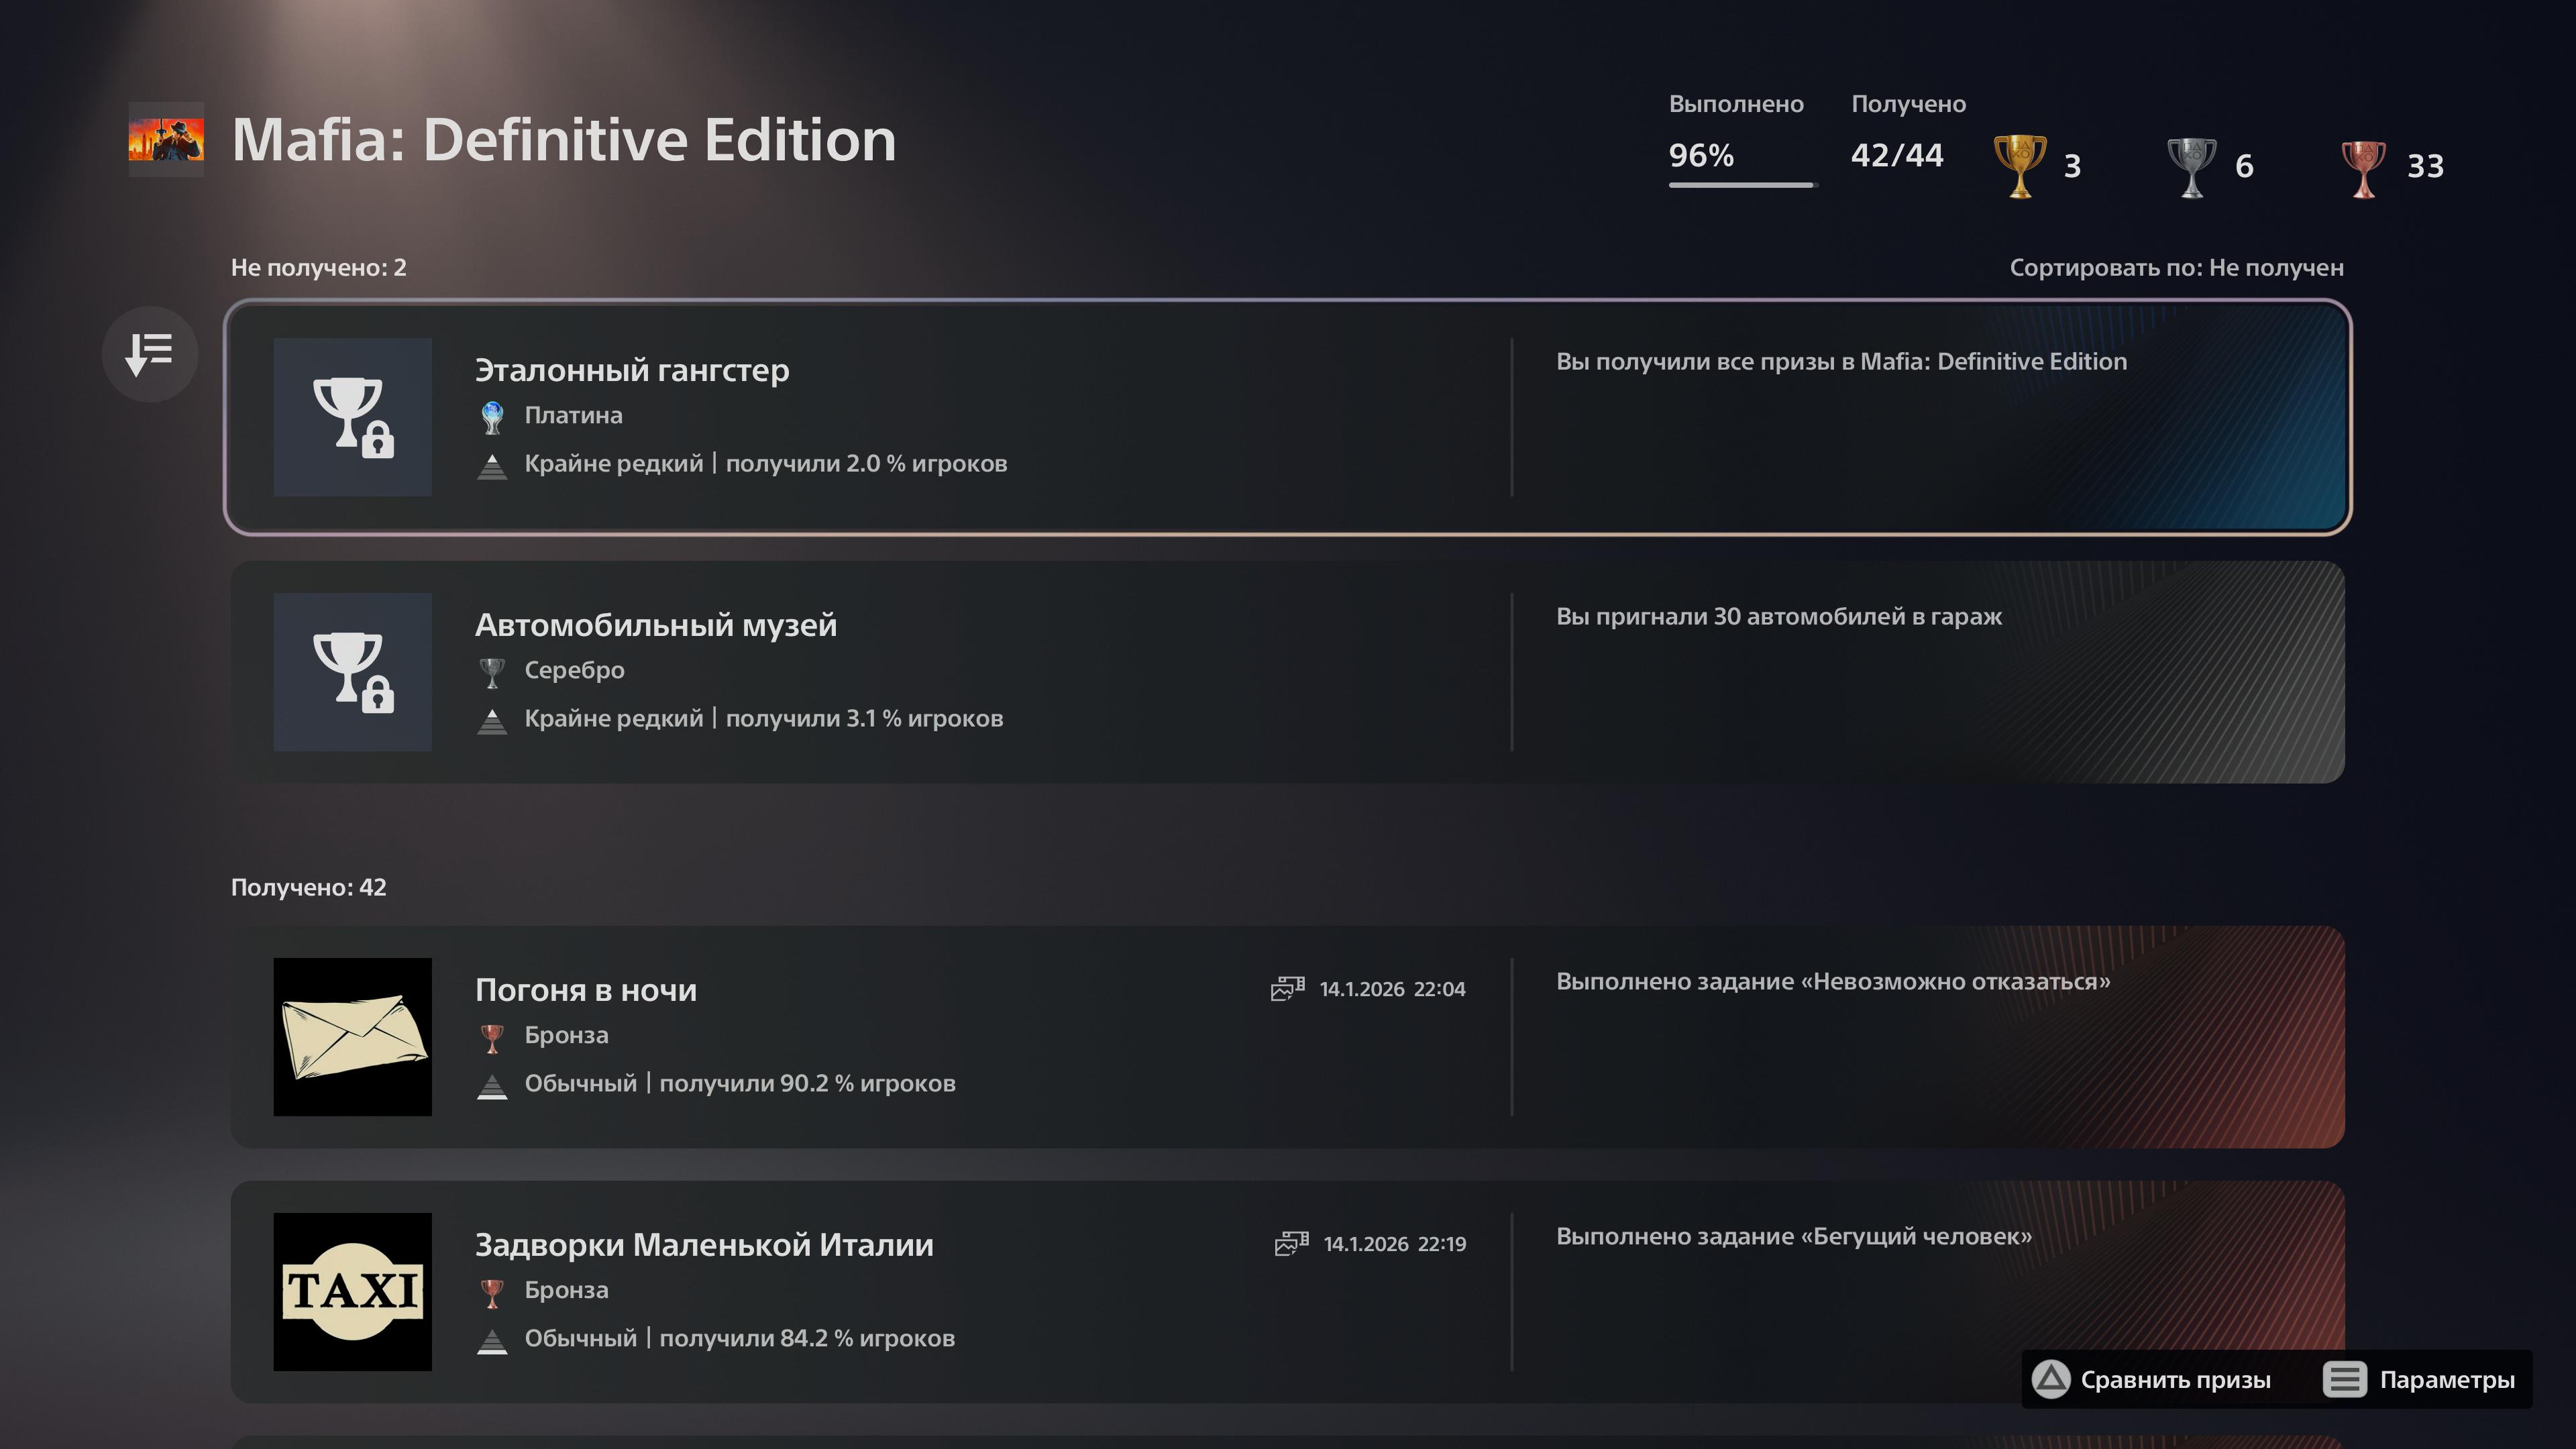
Task: Click the TAXI thumbnail image
Action: tap(353, 1292)
